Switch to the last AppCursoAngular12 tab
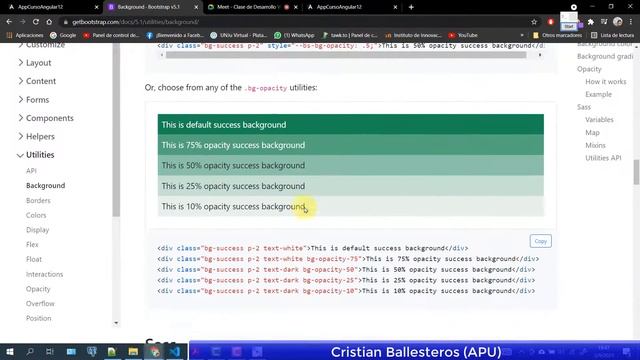 [x=351, y=7]
